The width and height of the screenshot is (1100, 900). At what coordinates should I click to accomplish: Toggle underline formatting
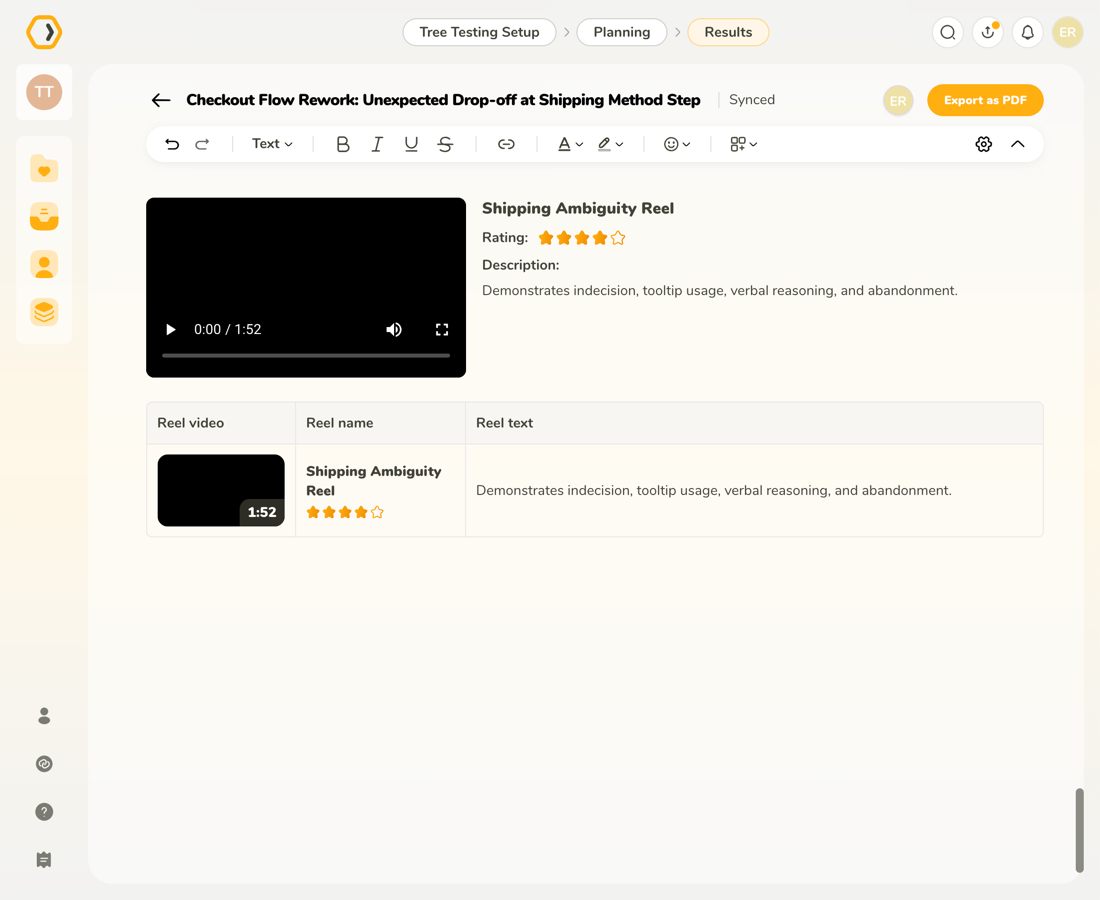(x=411, y=144)
